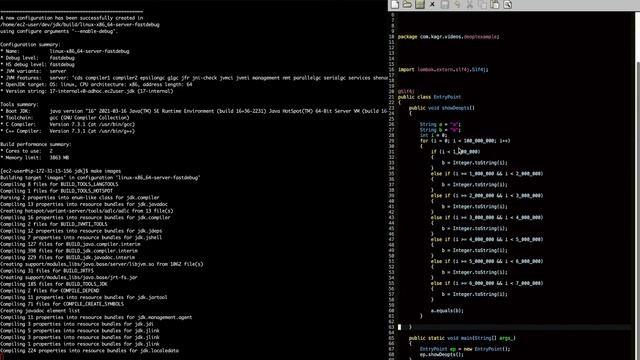640x360 pixels.
Task: Click 'public static void main(String[] args_)' line
Action: [462, 338]
